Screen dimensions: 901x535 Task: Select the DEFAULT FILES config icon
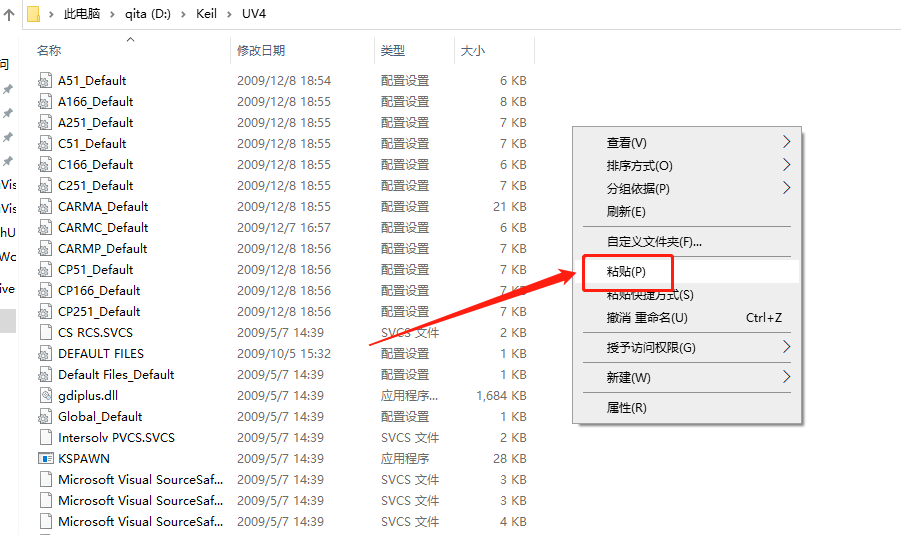pos(45,353)
